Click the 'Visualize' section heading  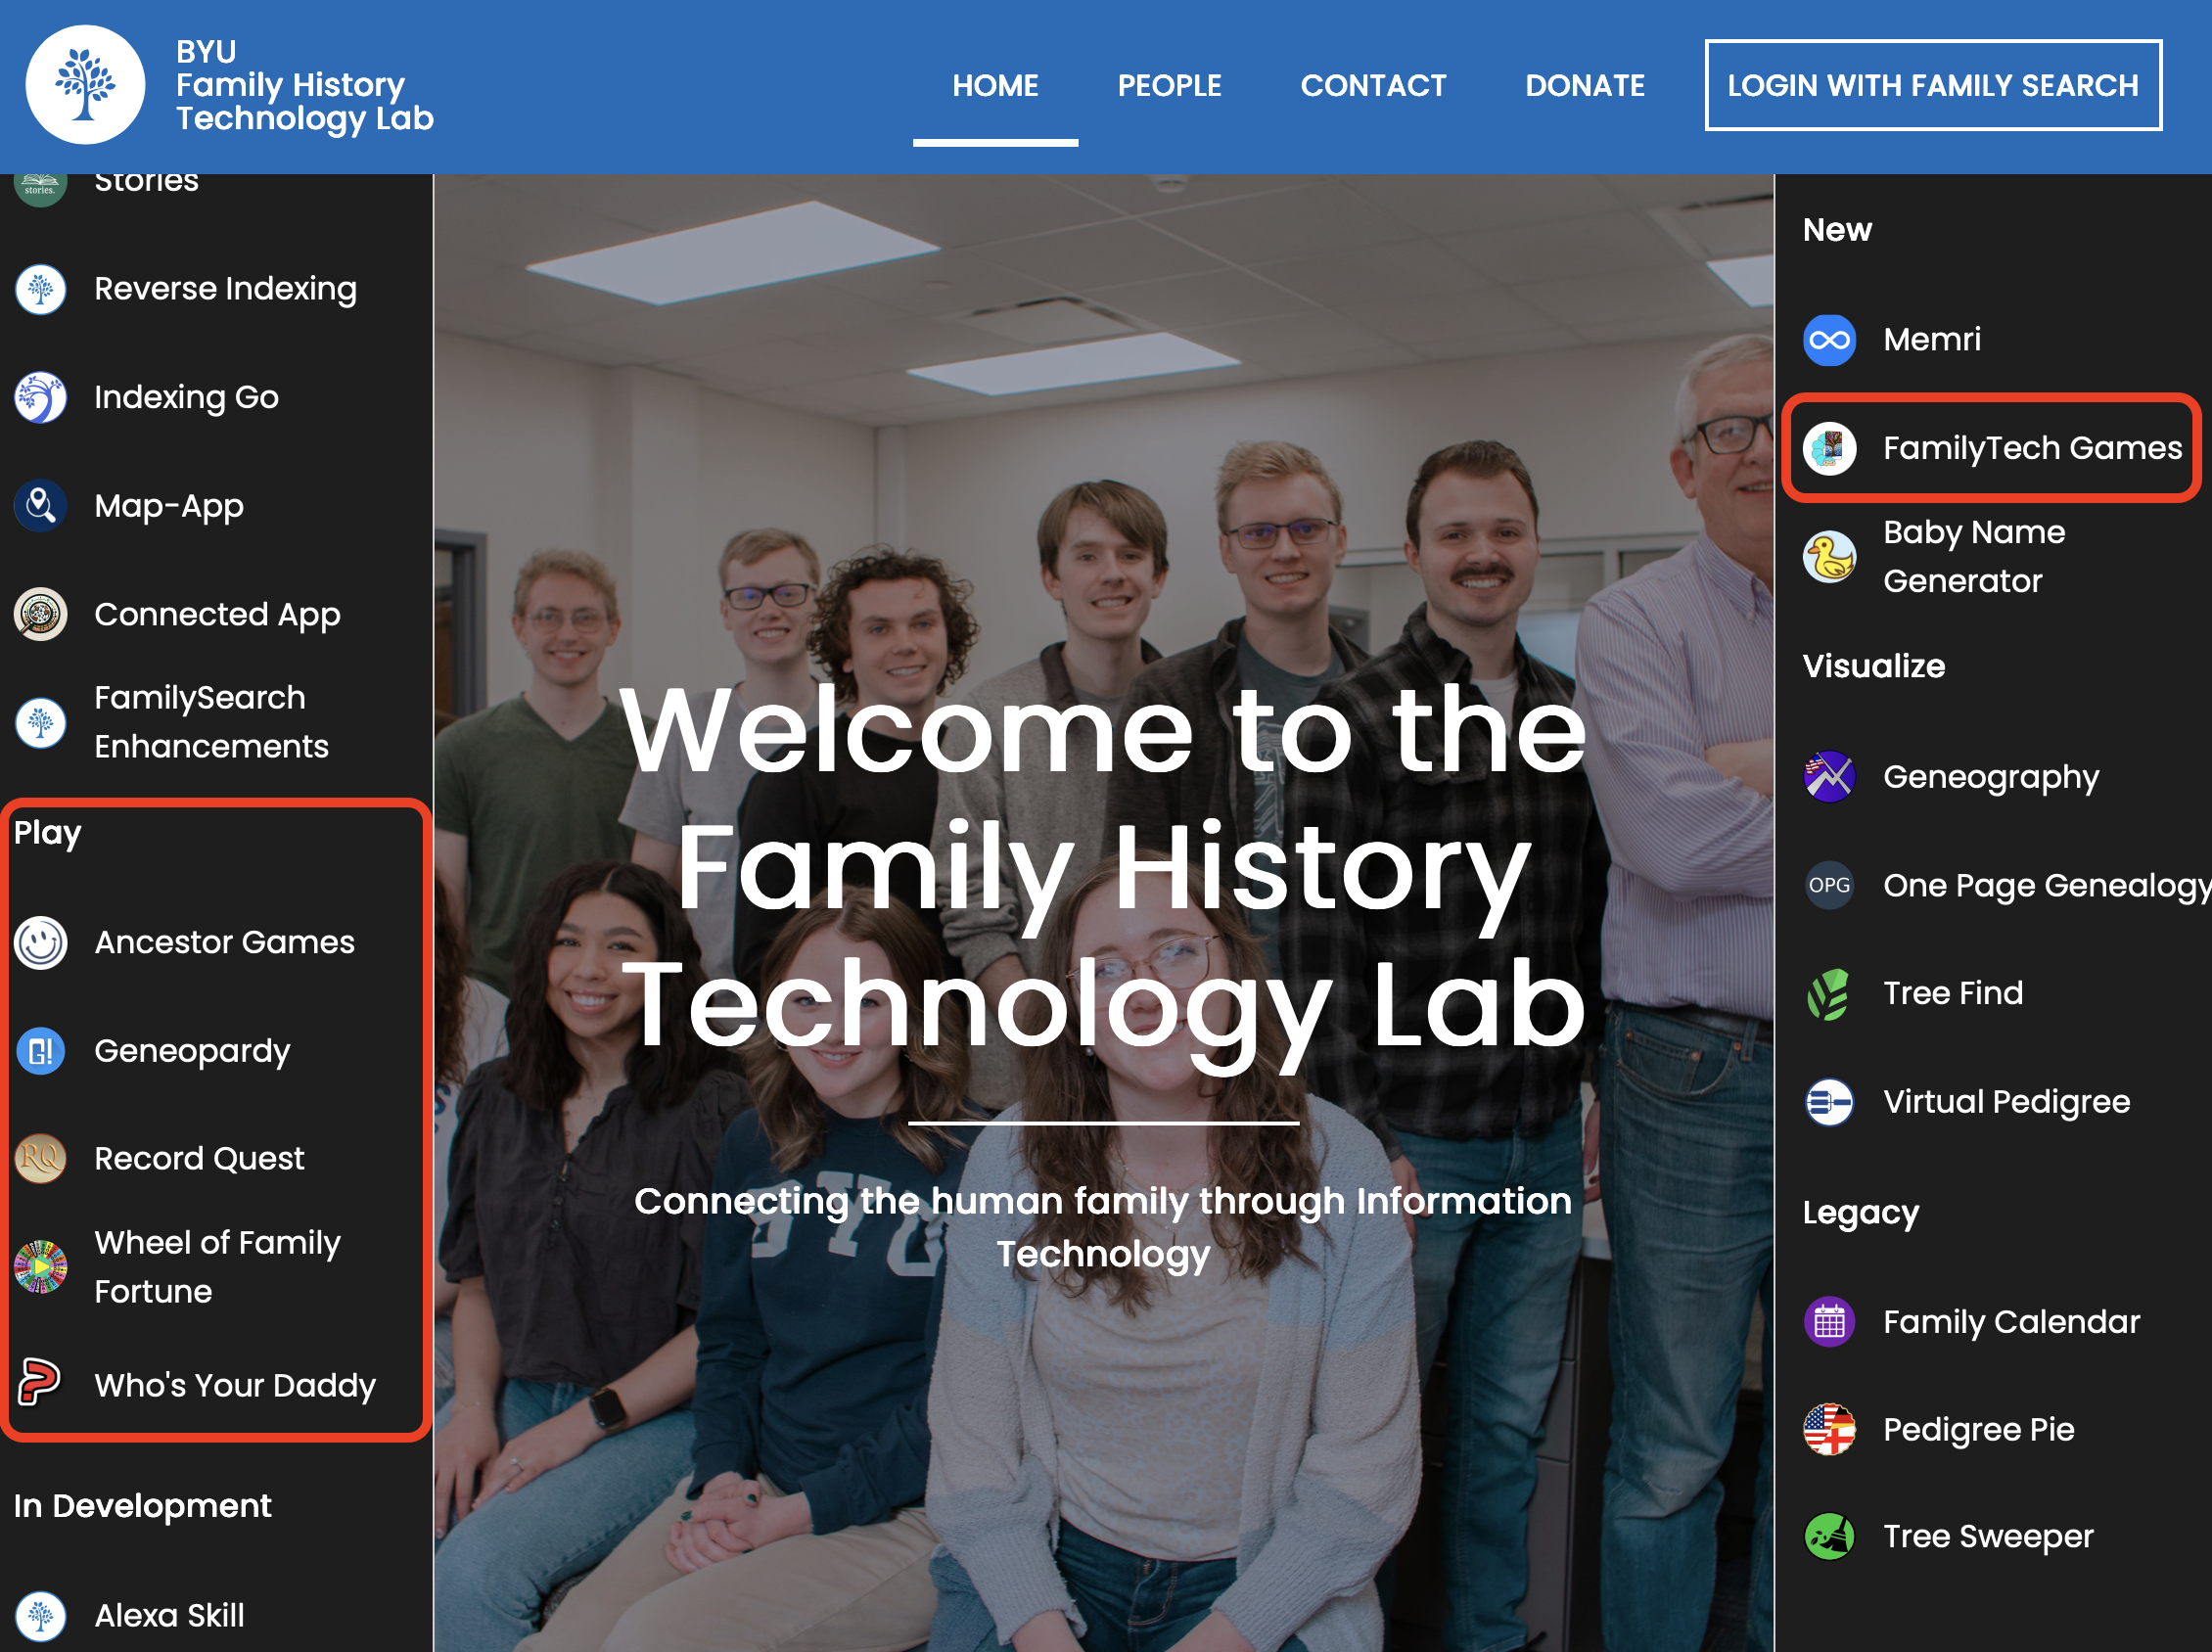[1873, 666]
